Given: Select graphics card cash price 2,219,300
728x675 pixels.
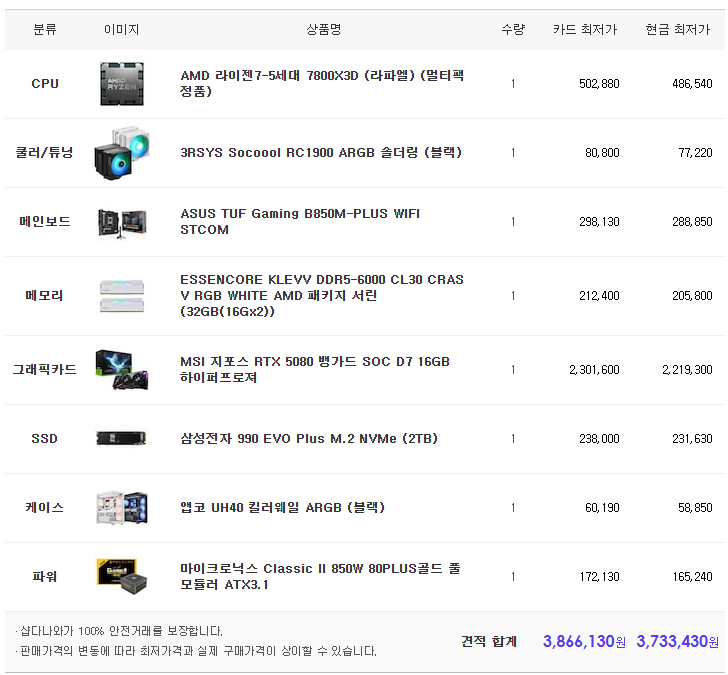Looking at the screenshot, I should [687, 370].
